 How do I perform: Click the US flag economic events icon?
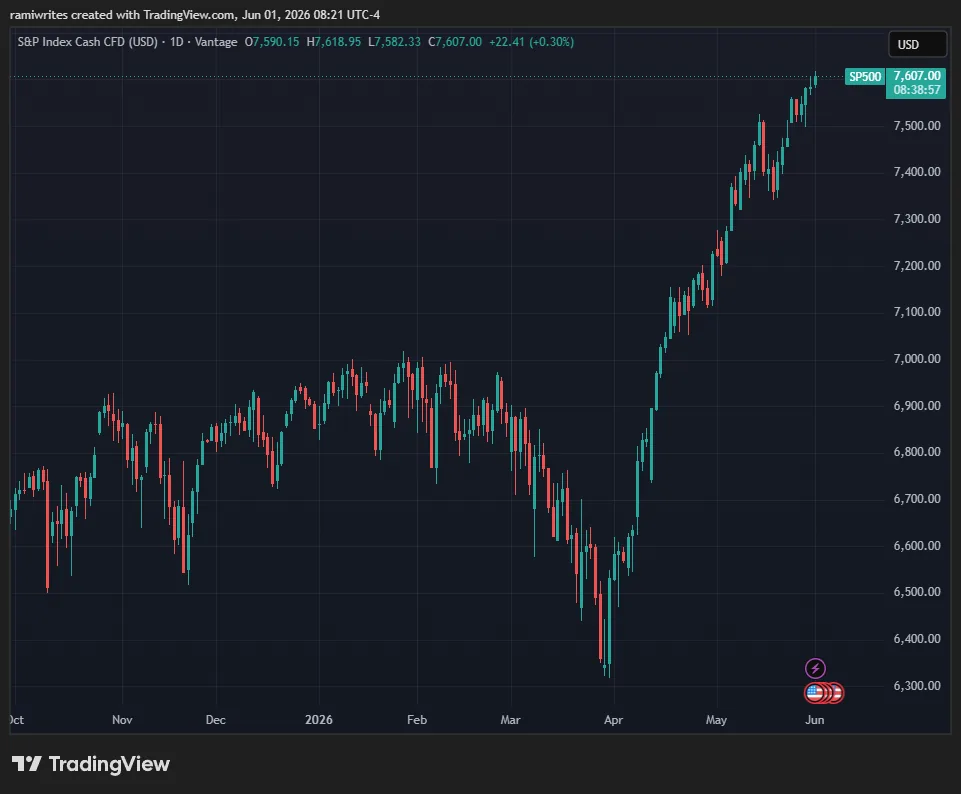pyautogui.click(x=816, y=693)
